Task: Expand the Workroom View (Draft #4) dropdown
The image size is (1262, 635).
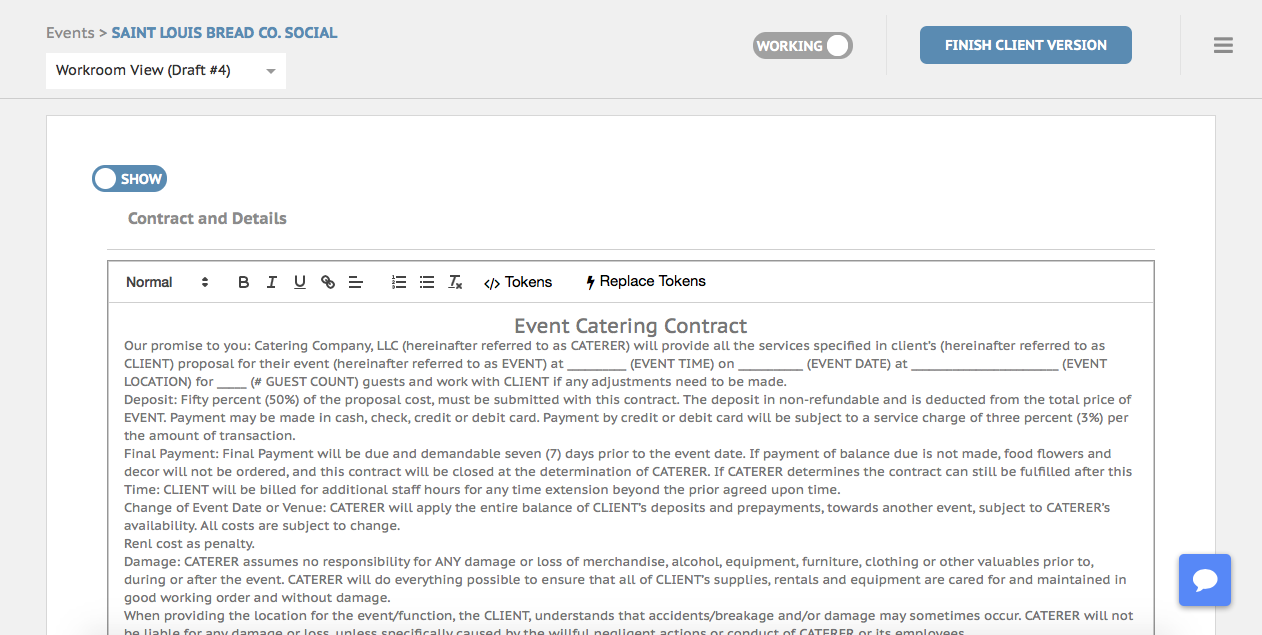Action: tap(166, 71)
